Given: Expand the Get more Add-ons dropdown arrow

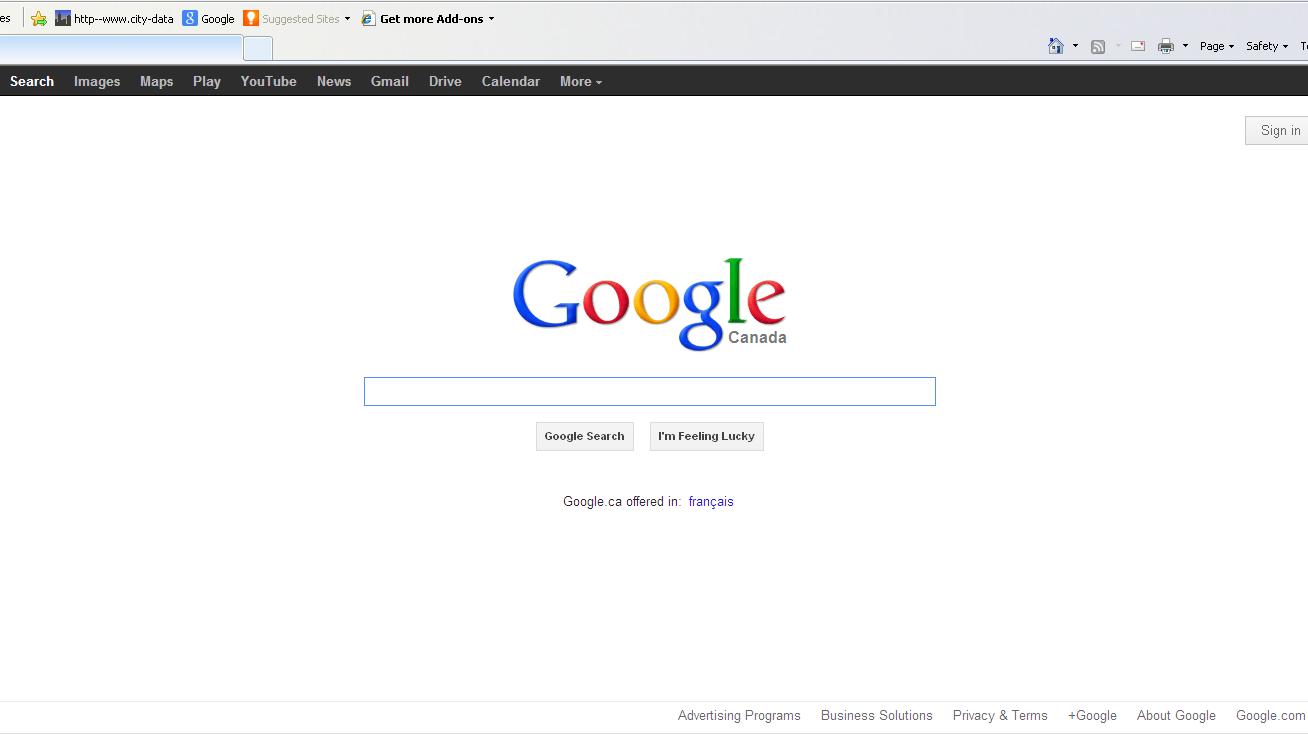Looking at the screenshot, I should [x=491, y=19].
